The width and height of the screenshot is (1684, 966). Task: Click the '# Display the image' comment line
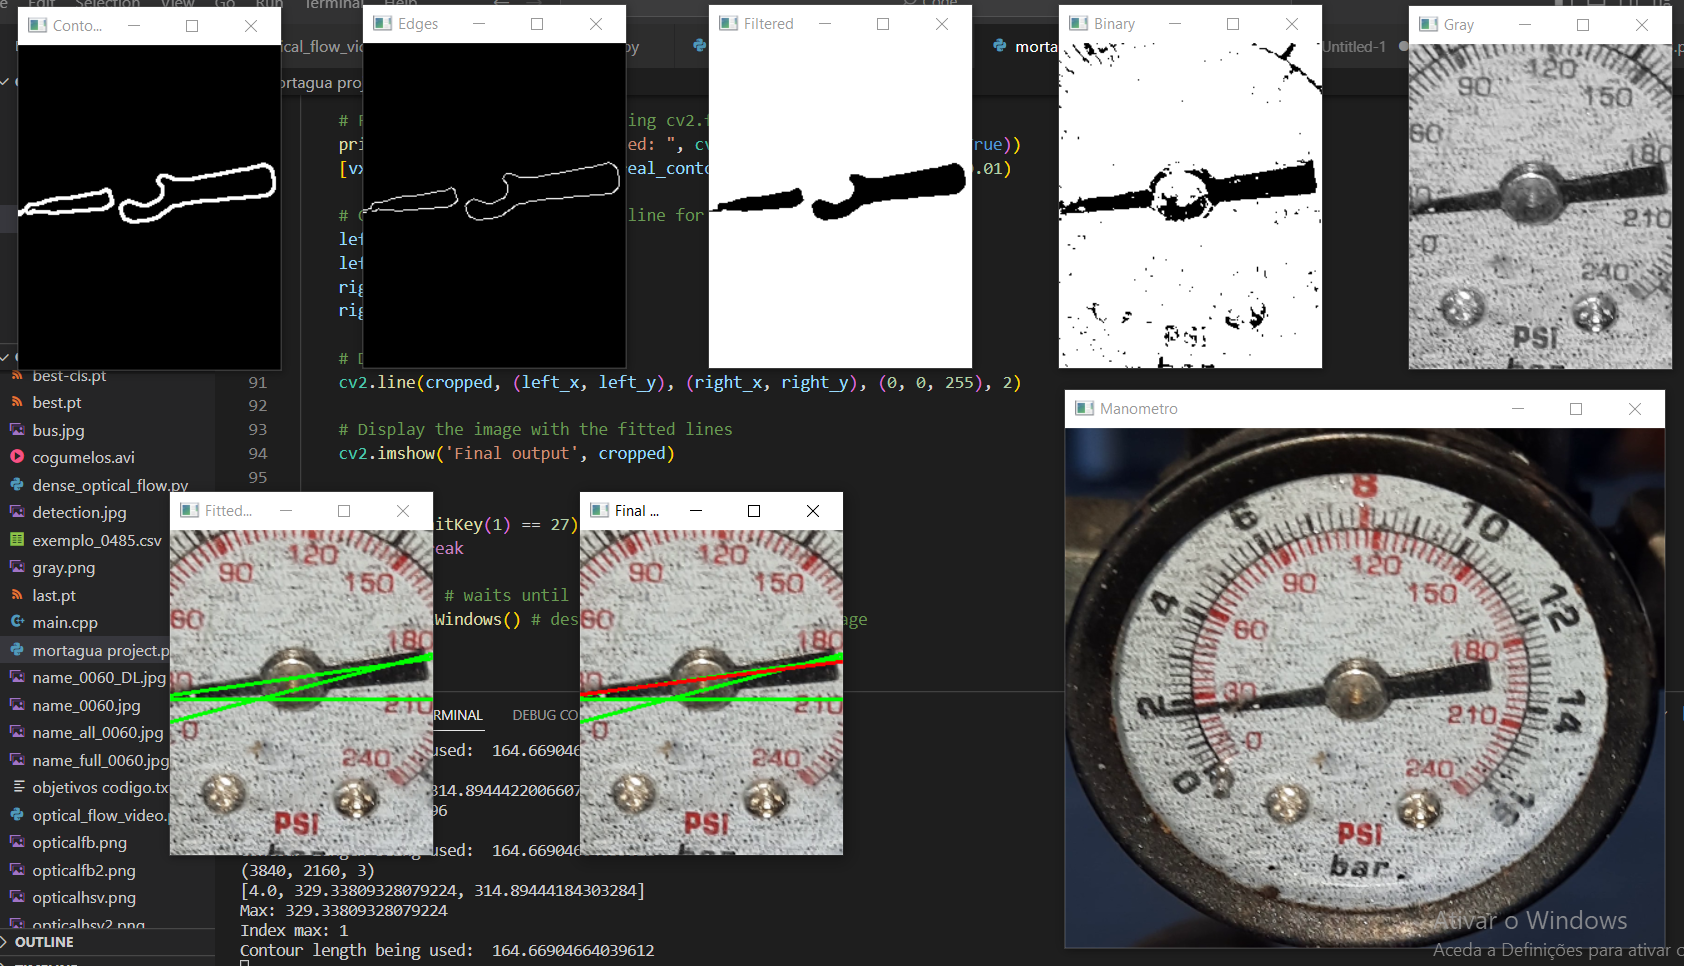(535, 429)
